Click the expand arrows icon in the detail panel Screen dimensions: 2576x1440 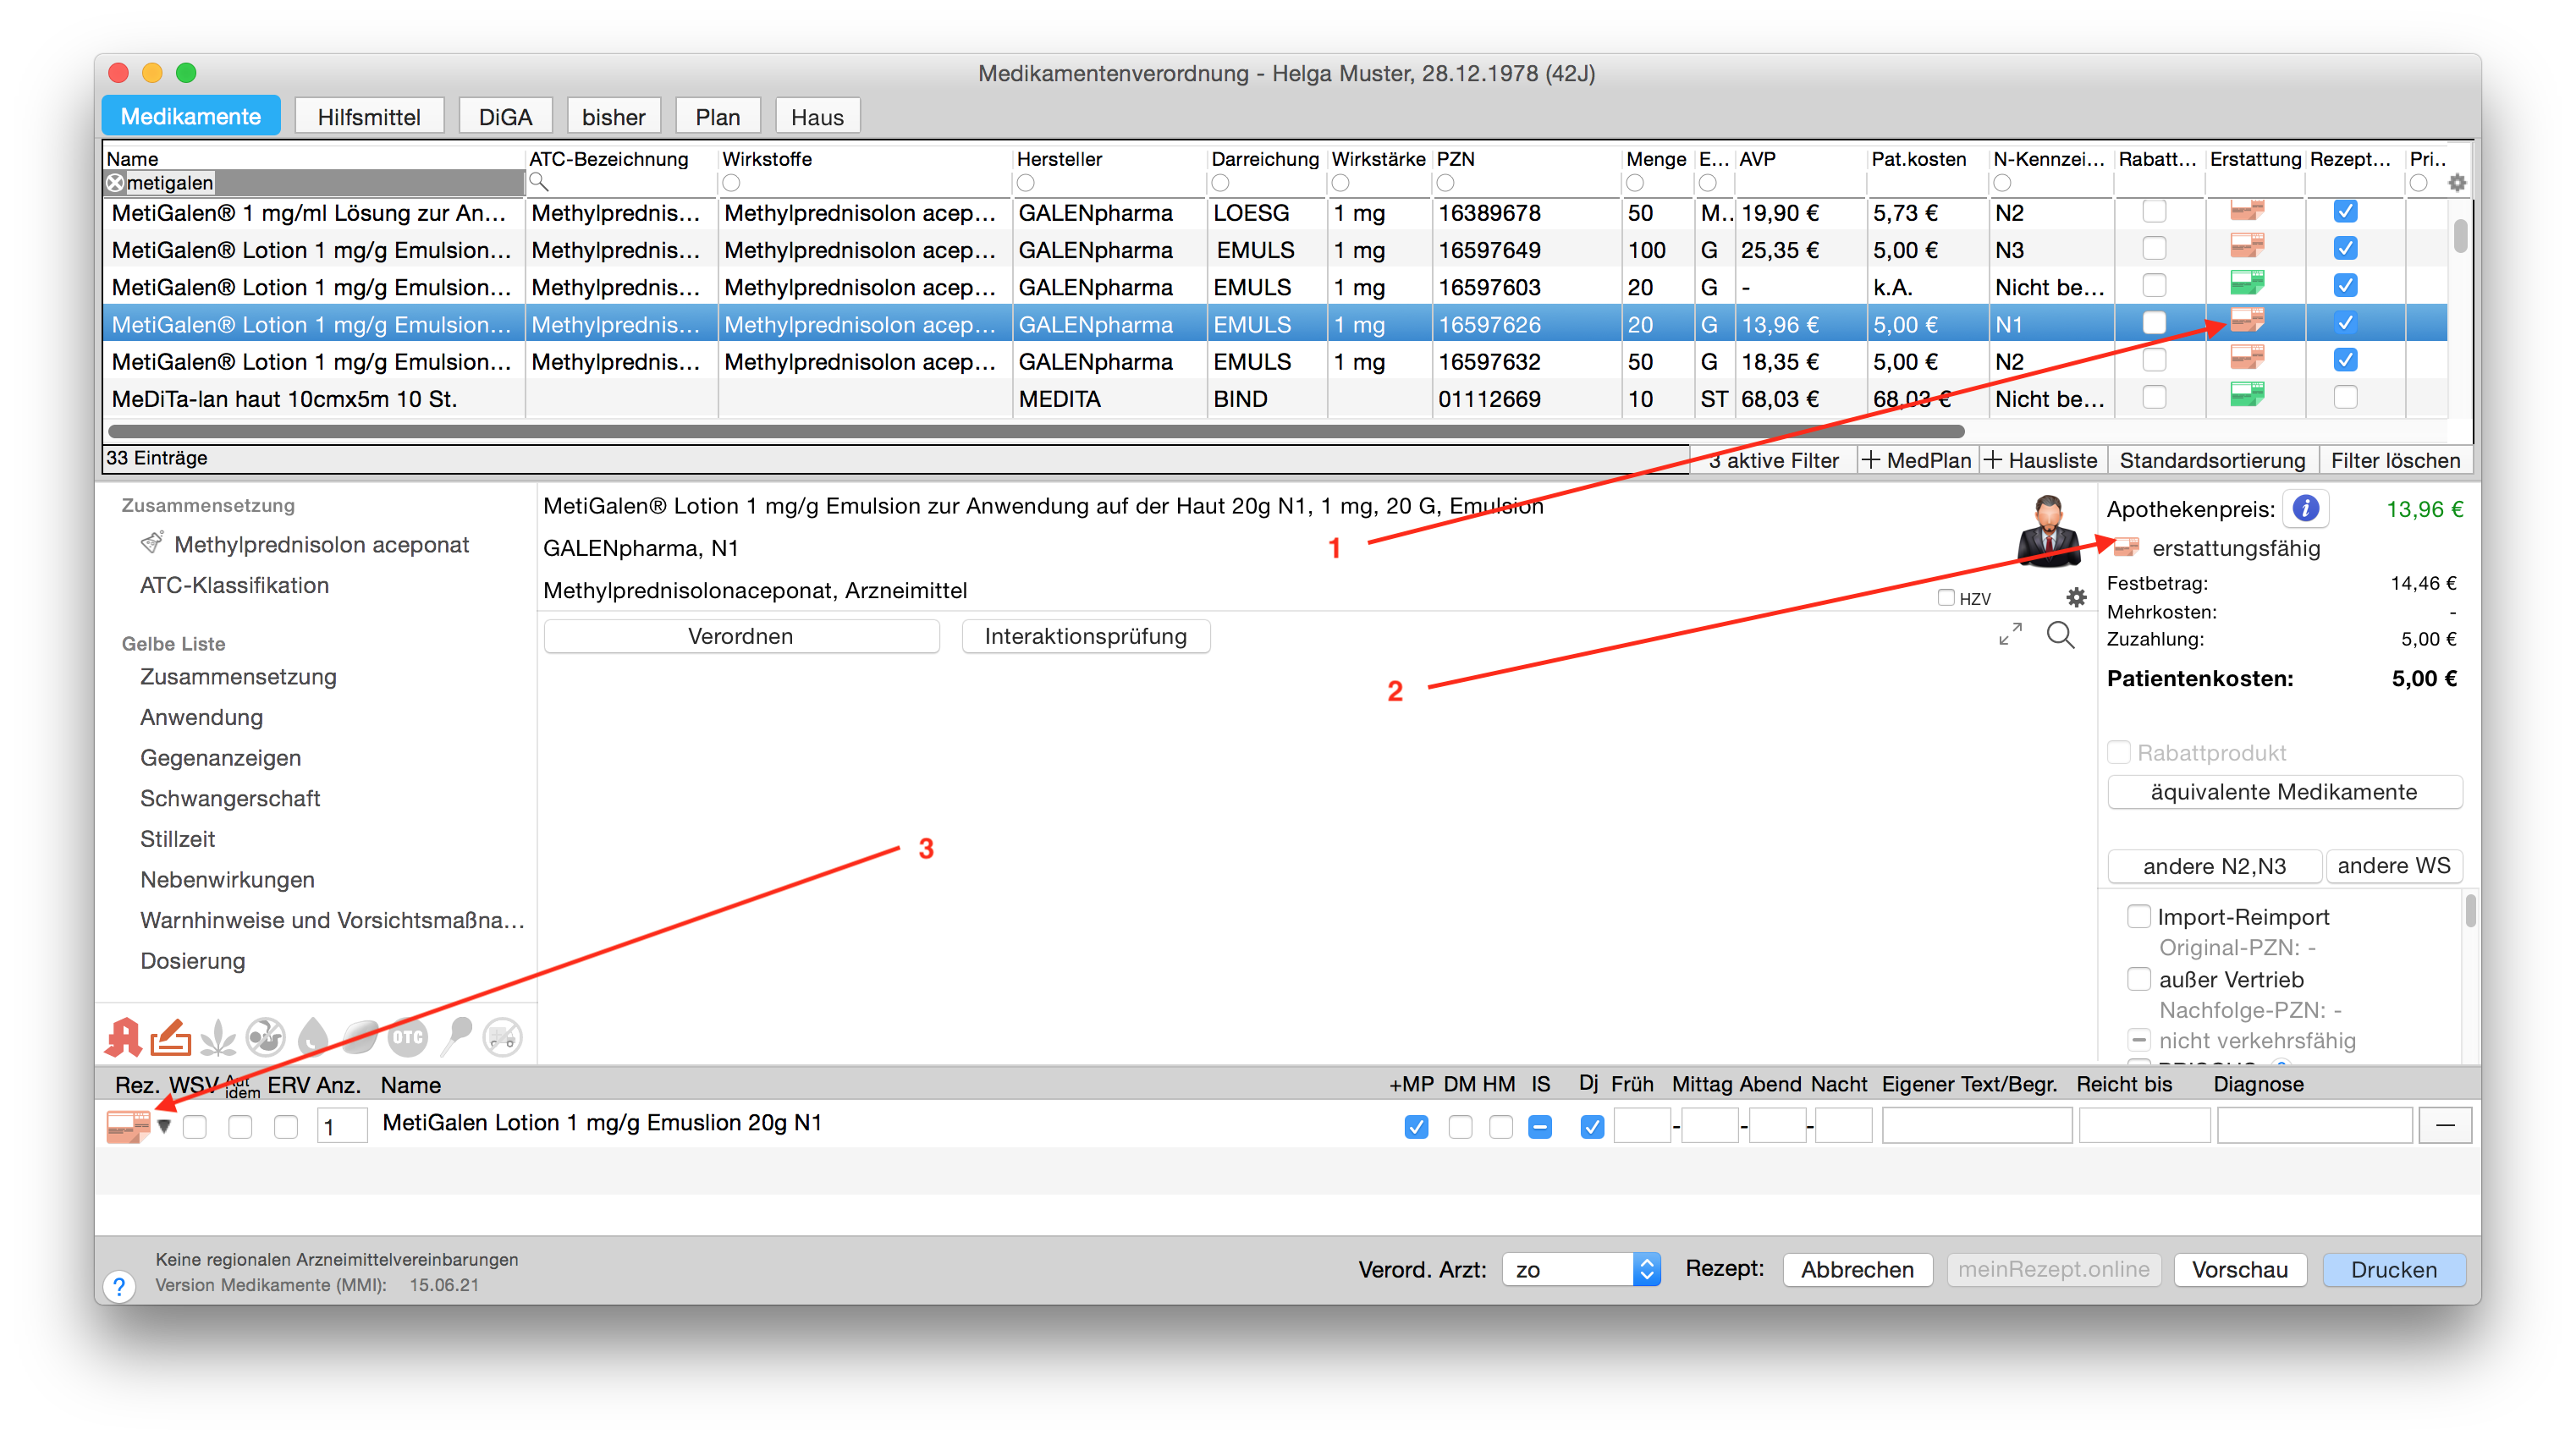click(x=2010, y=634)
